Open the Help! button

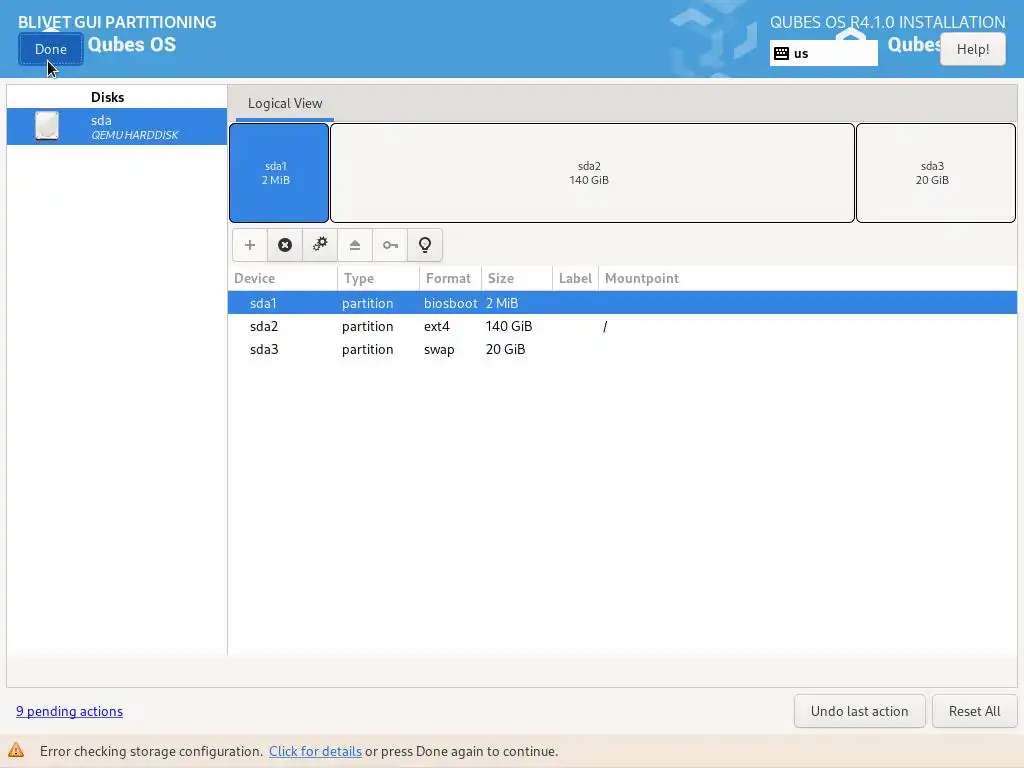pyautogui.click(x=972, y=49)
